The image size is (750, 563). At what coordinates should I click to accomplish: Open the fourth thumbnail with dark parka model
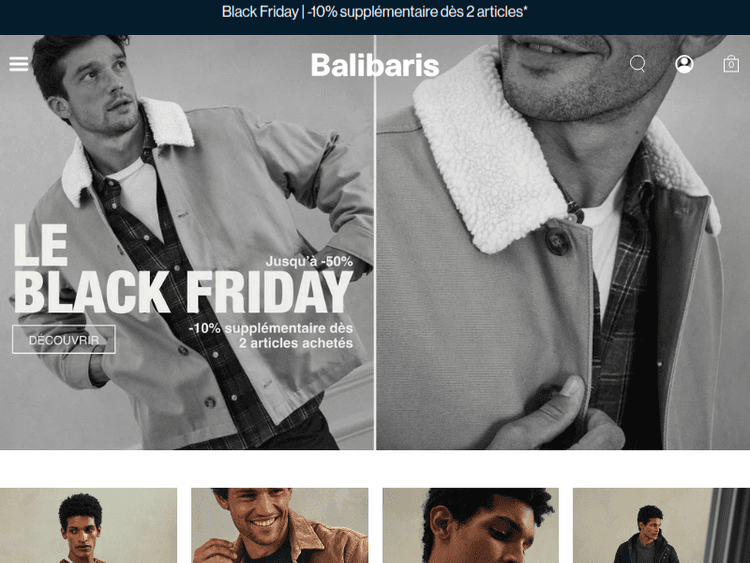point(662,525)
